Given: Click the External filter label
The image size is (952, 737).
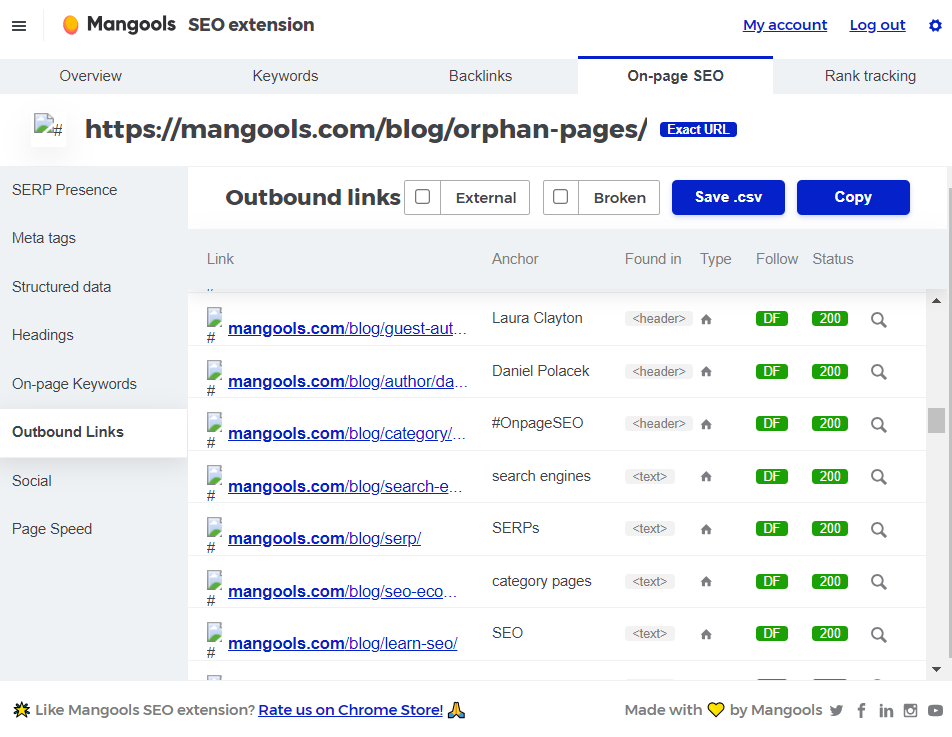Looking at the screenshot, I should [486, 198].
